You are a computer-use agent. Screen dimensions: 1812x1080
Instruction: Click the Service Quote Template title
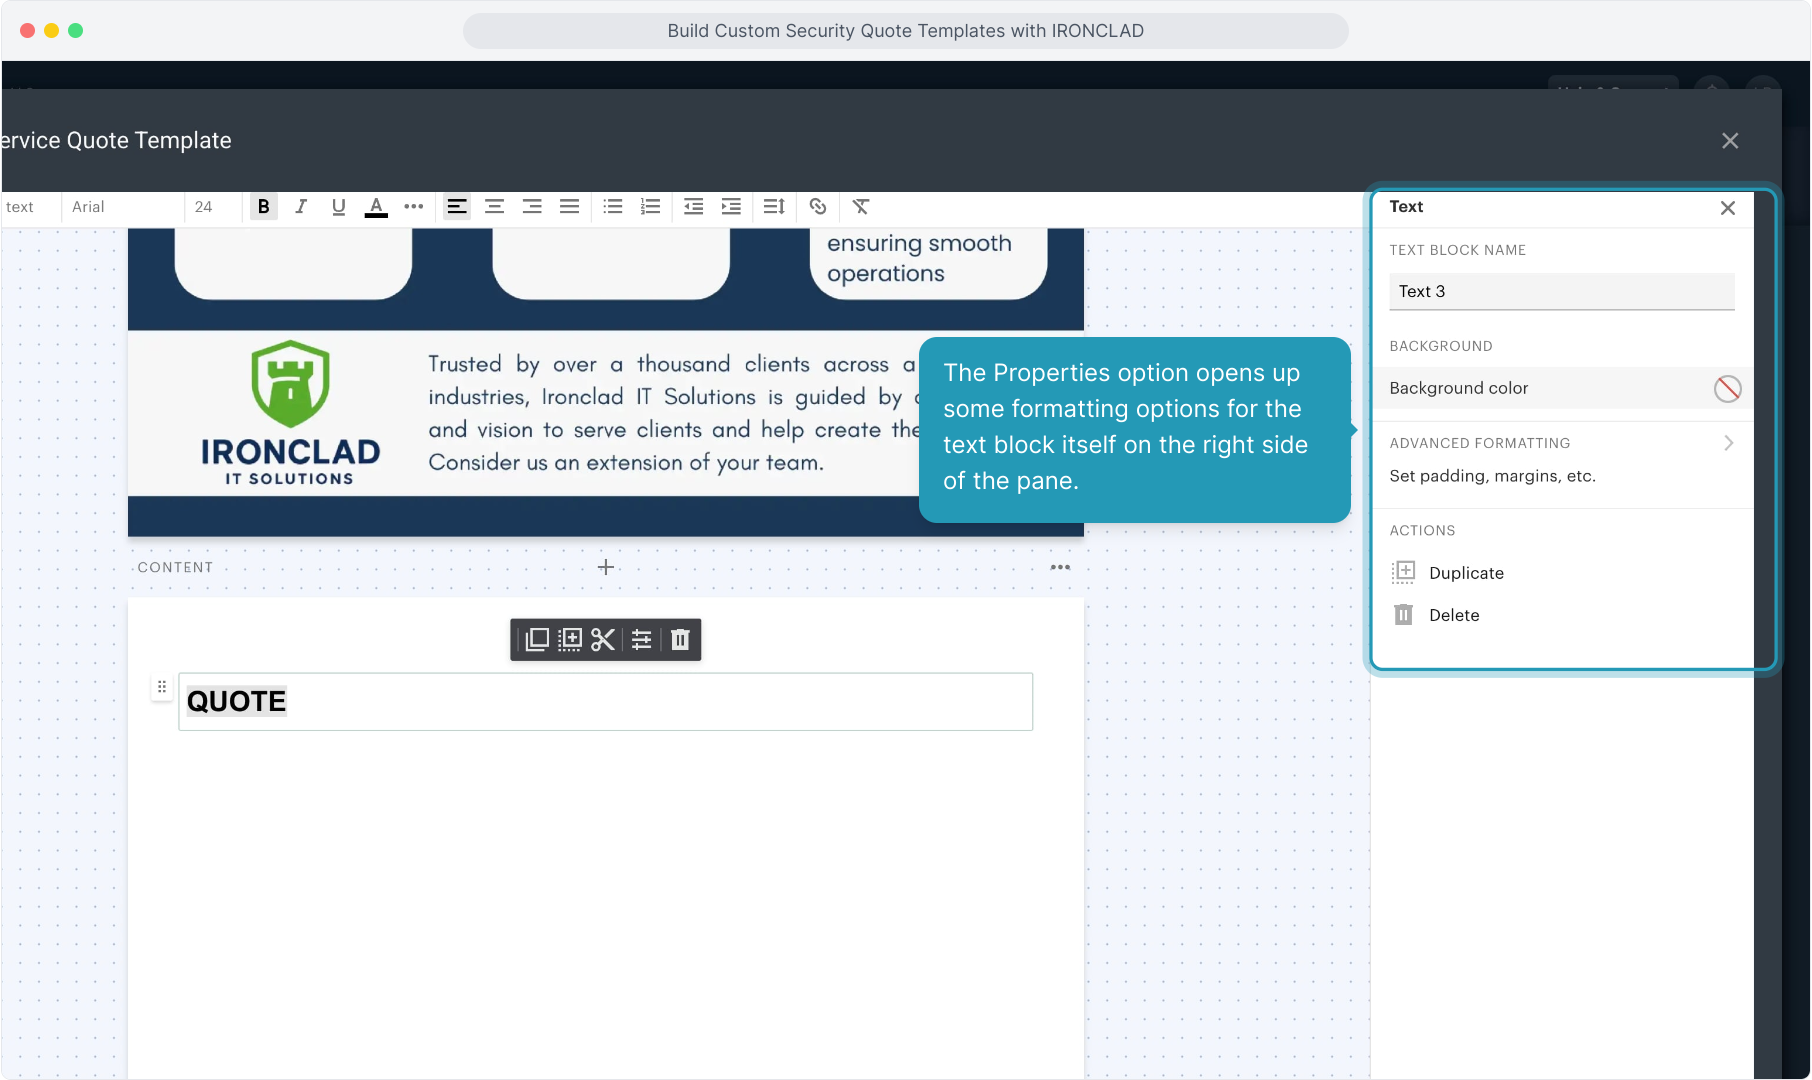(116, 141)
